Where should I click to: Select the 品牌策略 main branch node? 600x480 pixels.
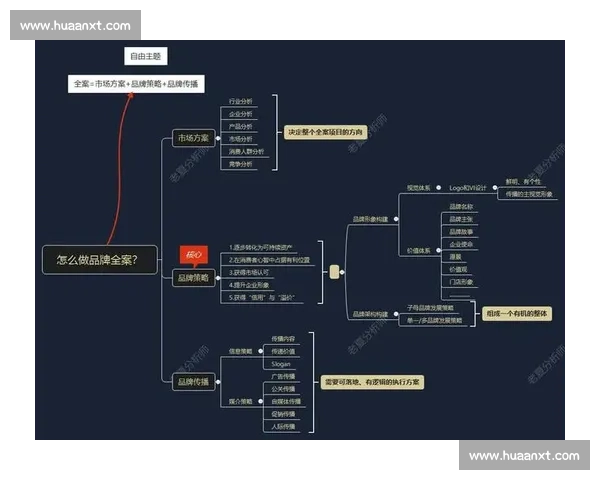pyautogui.click(x=193, y=277)
